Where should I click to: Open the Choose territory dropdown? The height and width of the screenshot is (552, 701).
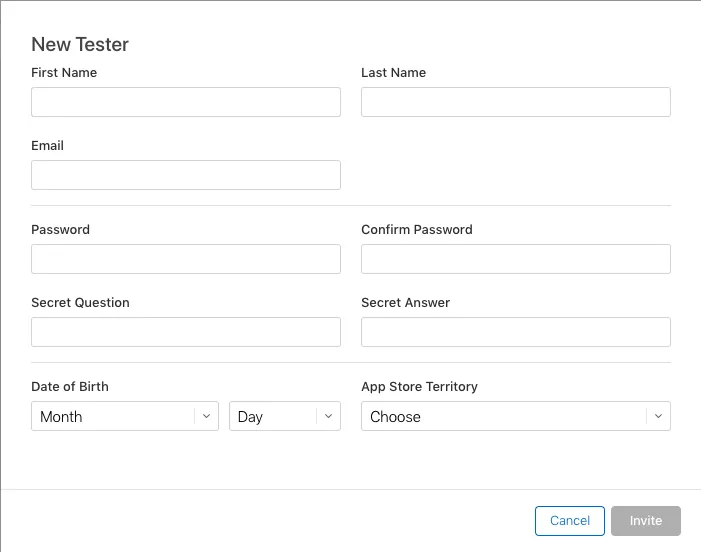pyautogui.click(x=505, y=416)
